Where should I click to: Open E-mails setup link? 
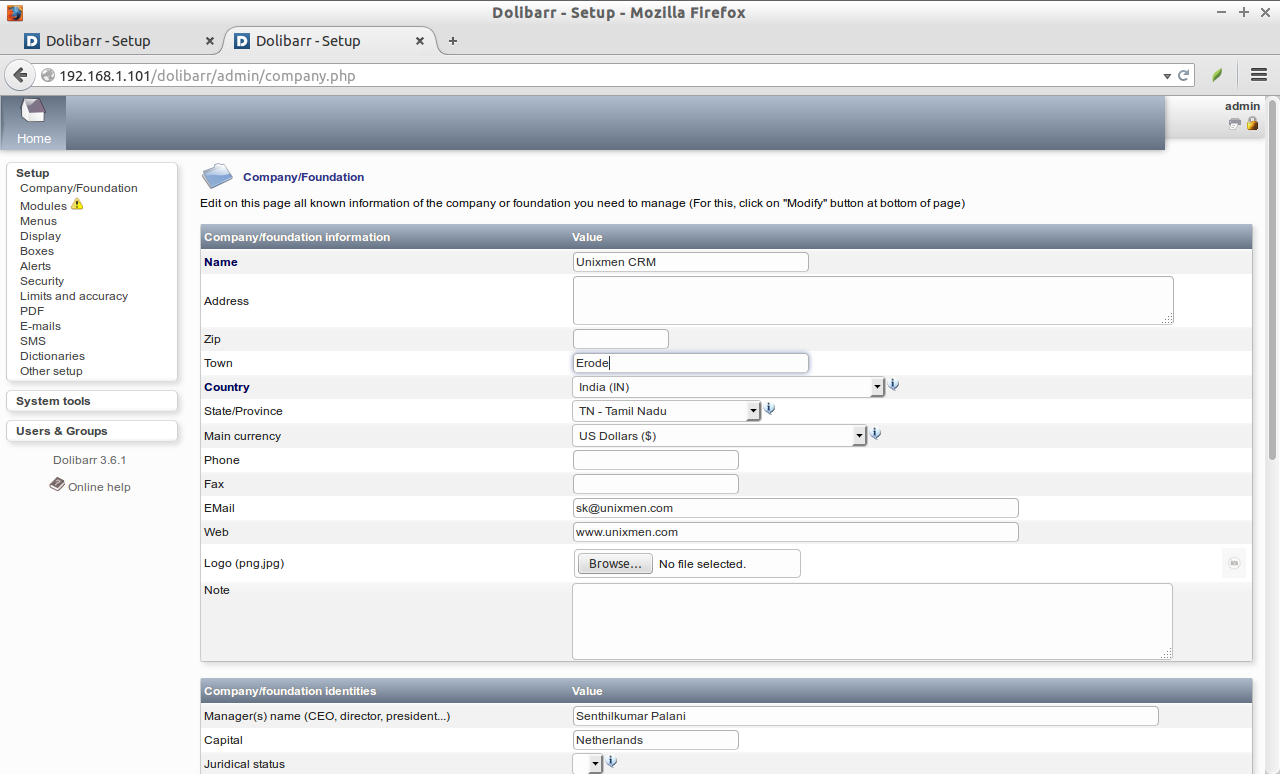point(40,326)
